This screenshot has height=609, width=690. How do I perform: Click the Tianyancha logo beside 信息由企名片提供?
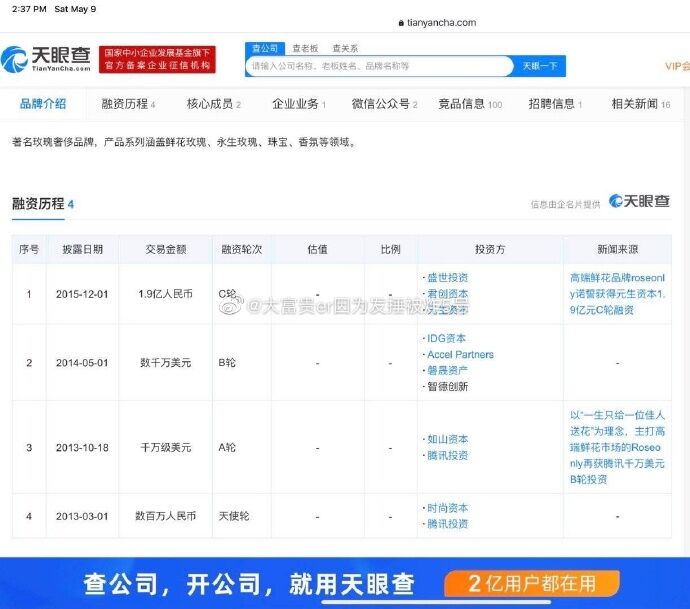click(639, 201)
